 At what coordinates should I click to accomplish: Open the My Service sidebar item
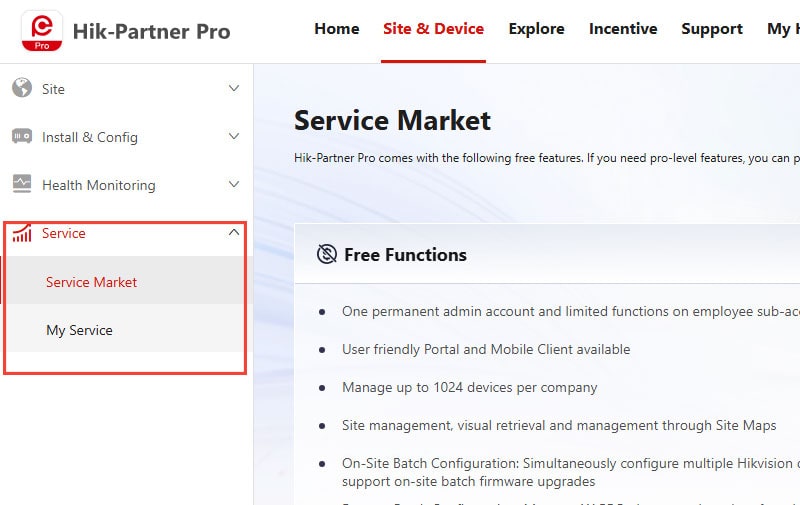(x=125, y=330)
